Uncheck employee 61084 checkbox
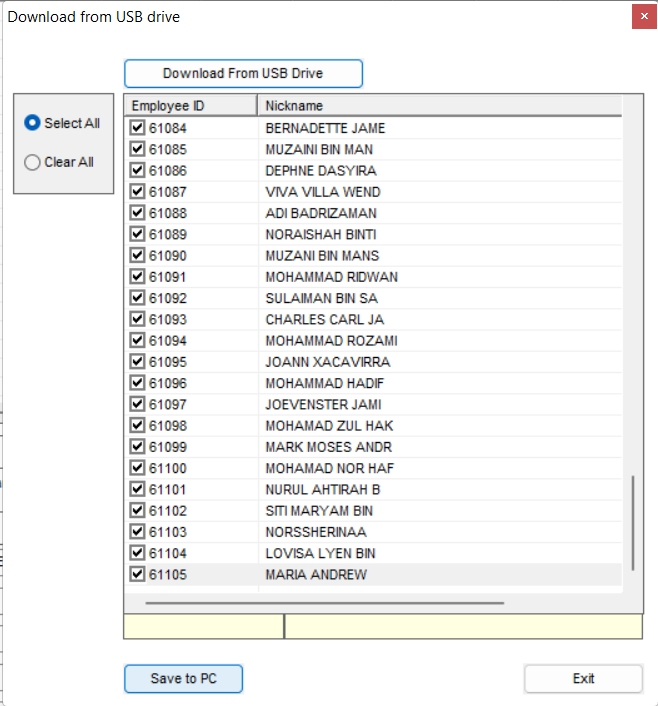Image resolution: width=658 pixels, height=706 pixels. tap(138, 128)
